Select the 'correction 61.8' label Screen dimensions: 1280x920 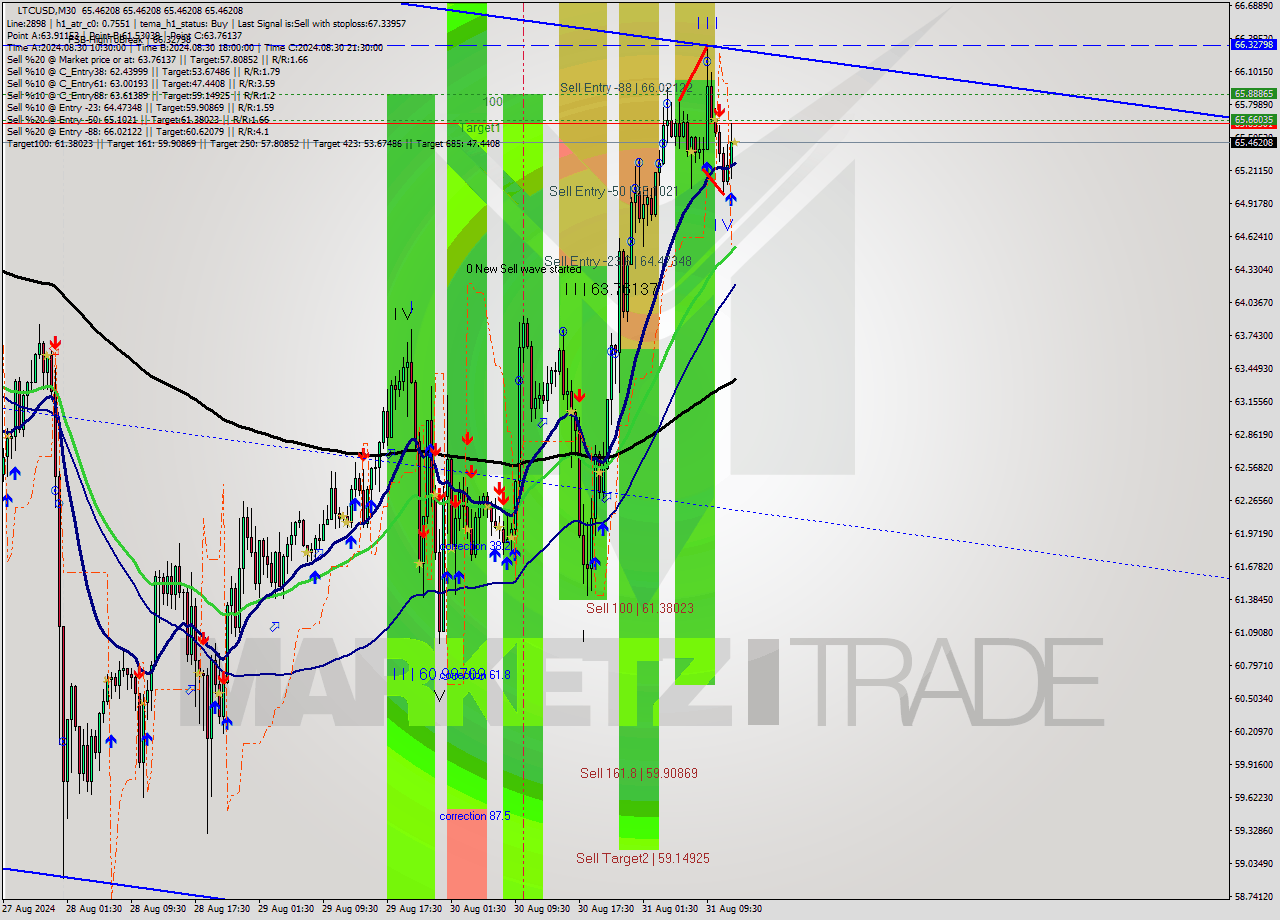click(x=475, y=675)
